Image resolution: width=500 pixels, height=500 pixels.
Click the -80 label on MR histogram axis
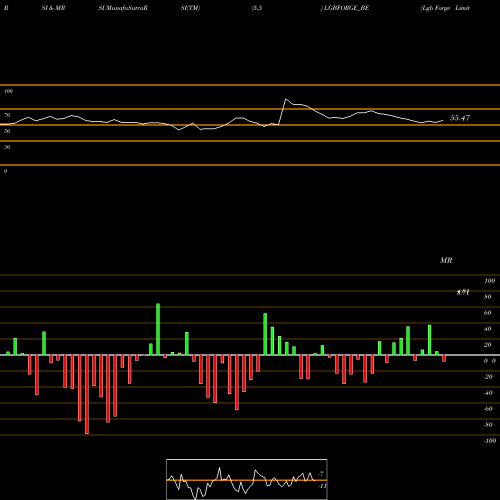click(x=488, y=425)
